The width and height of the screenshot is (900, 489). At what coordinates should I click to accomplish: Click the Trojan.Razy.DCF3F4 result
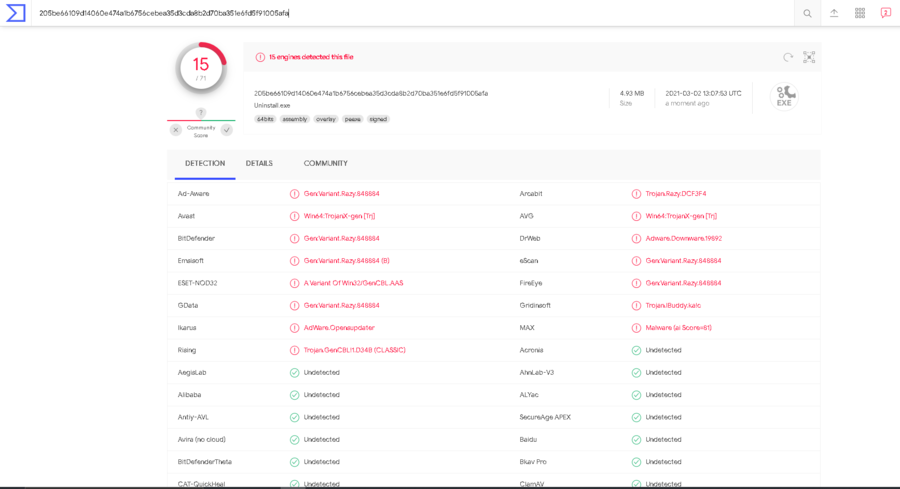pyautogui.click(x=676, y=194)
